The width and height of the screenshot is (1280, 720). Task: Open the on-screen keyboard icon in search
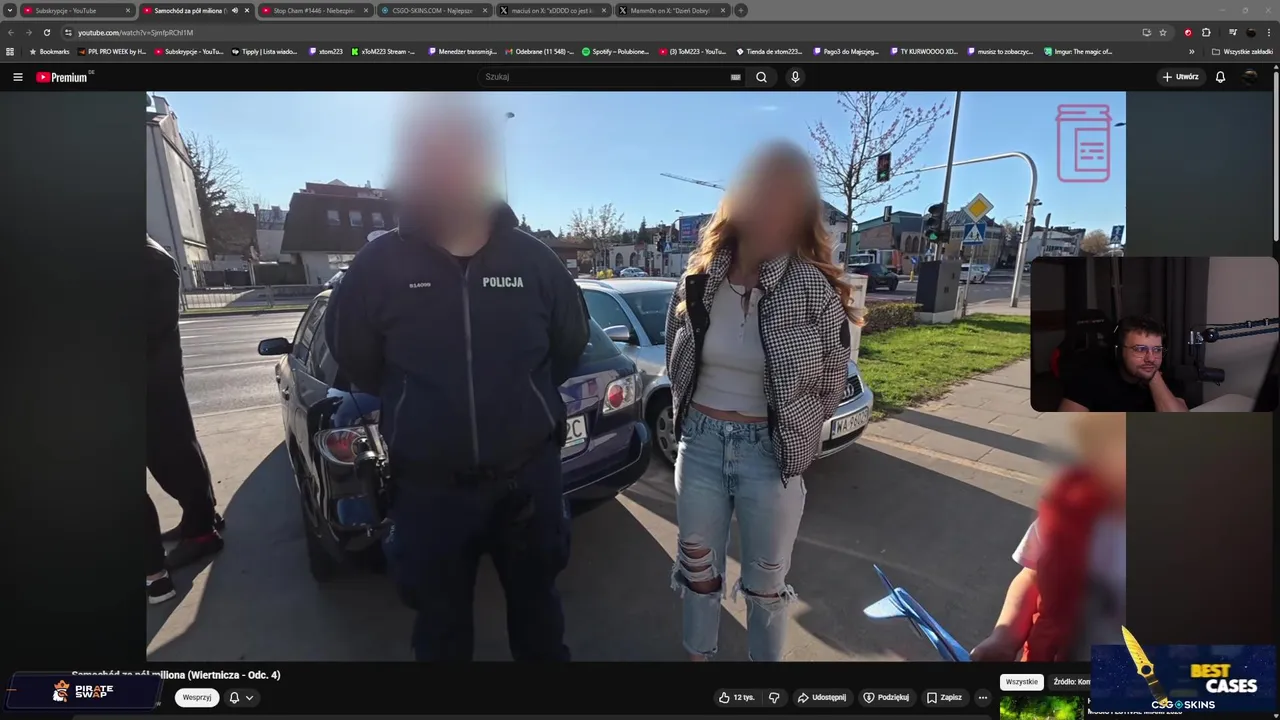[x=735, y=77]
